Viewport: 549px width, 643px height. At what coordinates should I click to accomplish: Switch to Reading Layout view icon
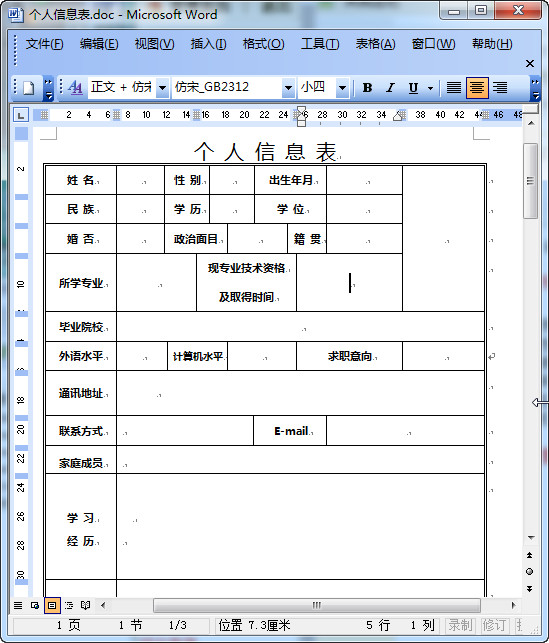85,605
